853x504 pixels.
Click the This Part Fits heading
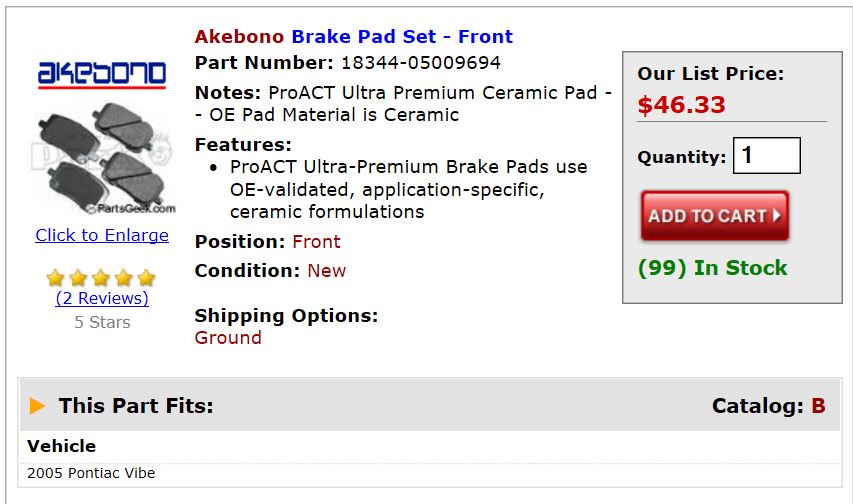[x=136, y=406]
